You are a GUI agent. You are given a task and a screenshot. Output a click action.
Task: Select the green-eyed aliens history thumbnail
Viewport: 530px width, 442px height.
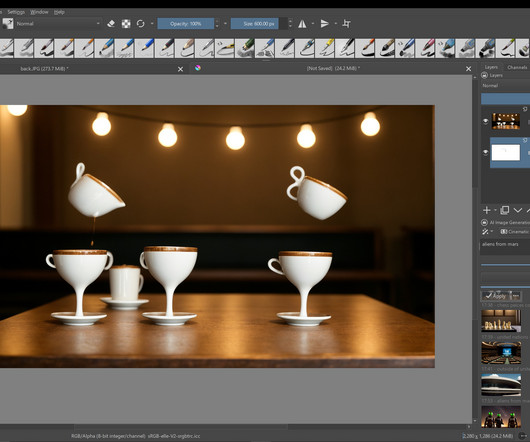click(x=501, y=417)
